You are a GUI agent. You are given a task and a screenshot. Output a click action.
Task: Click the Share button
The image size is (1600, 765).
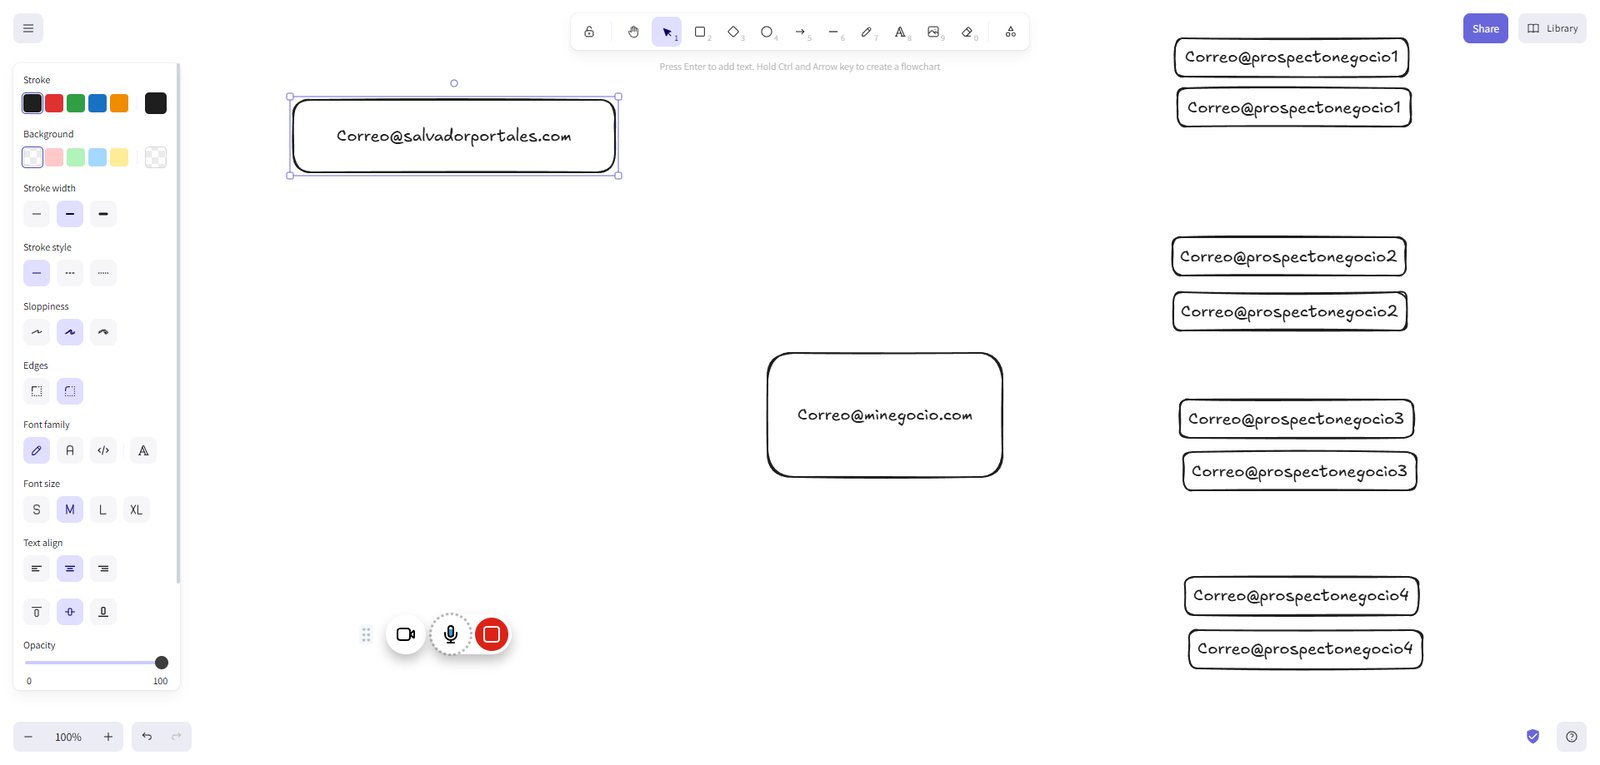click(x=1485, y=29)
